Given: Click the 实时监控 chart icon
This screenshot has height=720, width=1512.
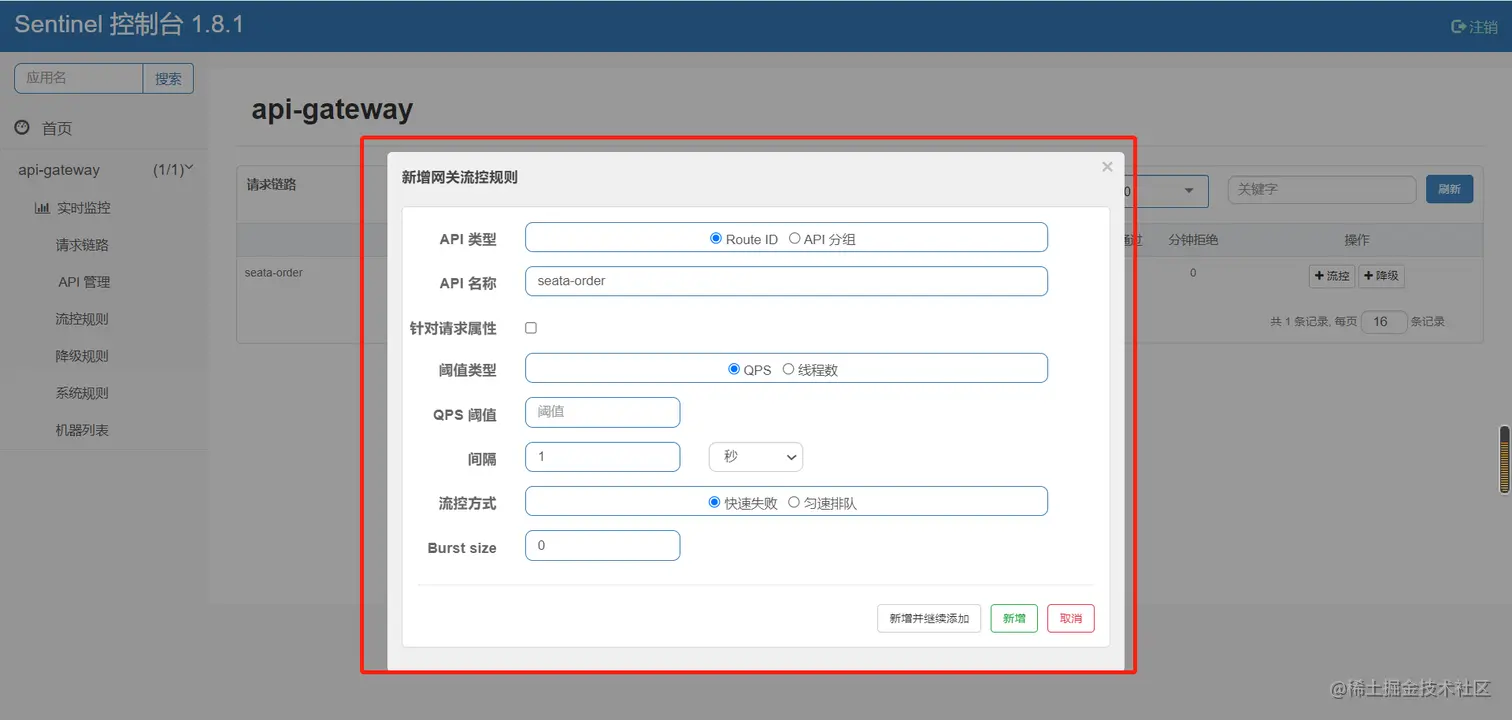Looking at the screenshot, I should [x=42, y=208].
